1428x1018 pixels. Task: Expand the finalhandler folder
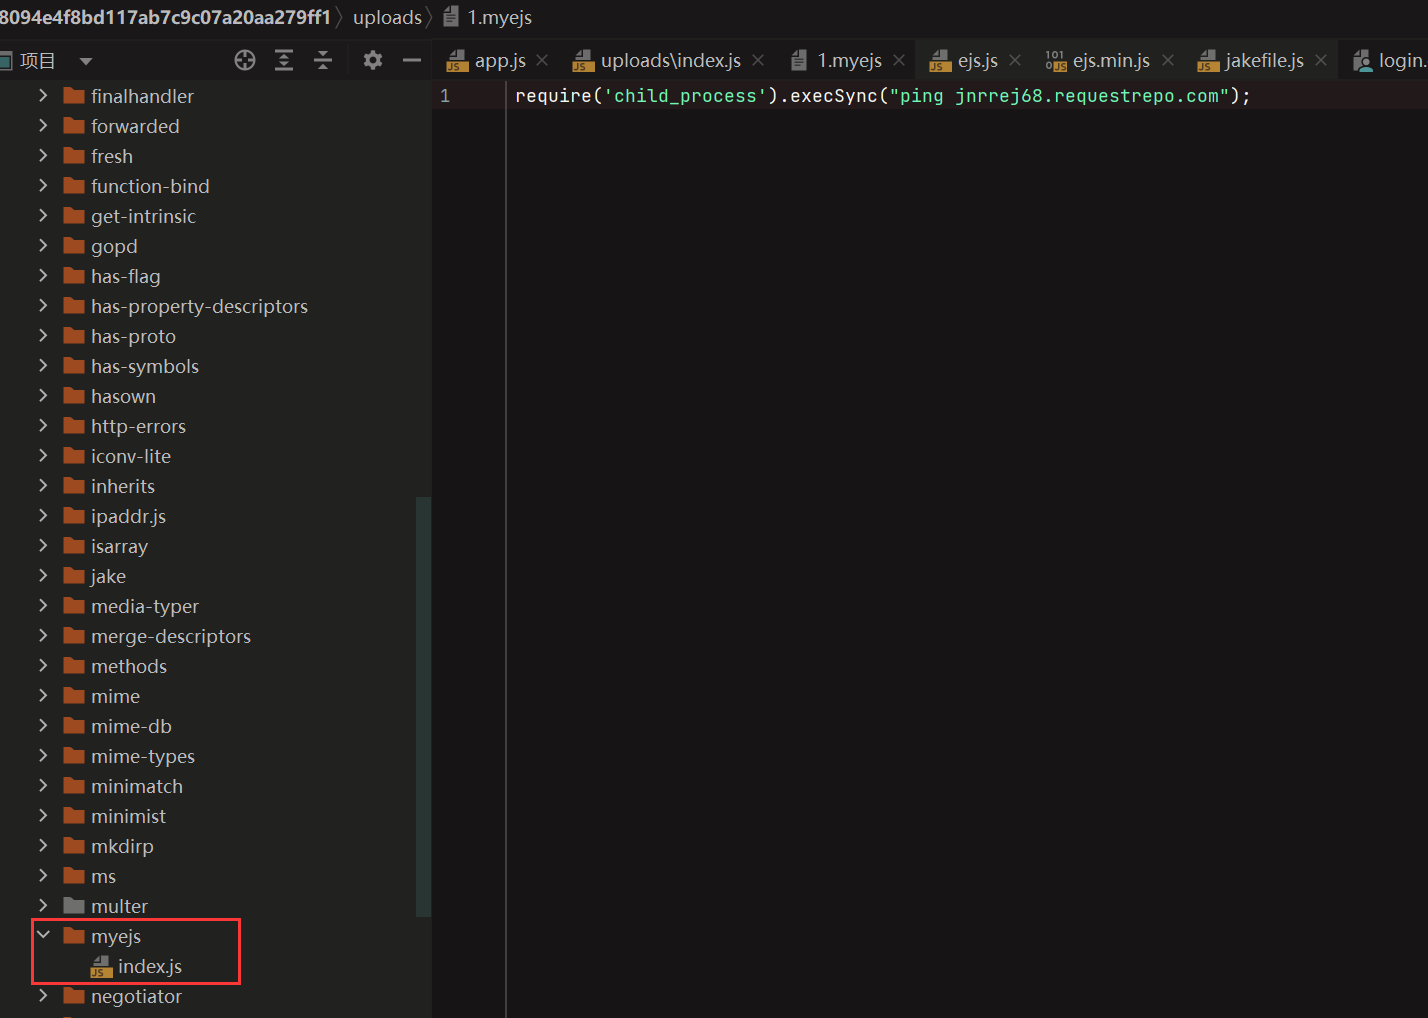[x=43, y=96]
